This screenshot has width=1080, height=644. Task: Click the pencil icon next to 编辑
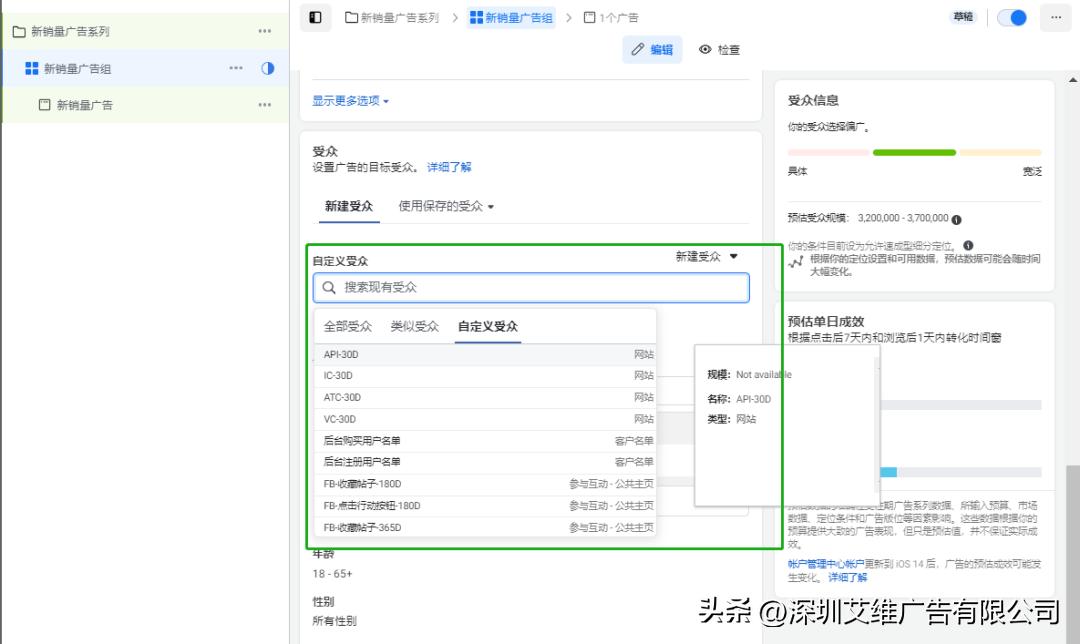(636, 49)
